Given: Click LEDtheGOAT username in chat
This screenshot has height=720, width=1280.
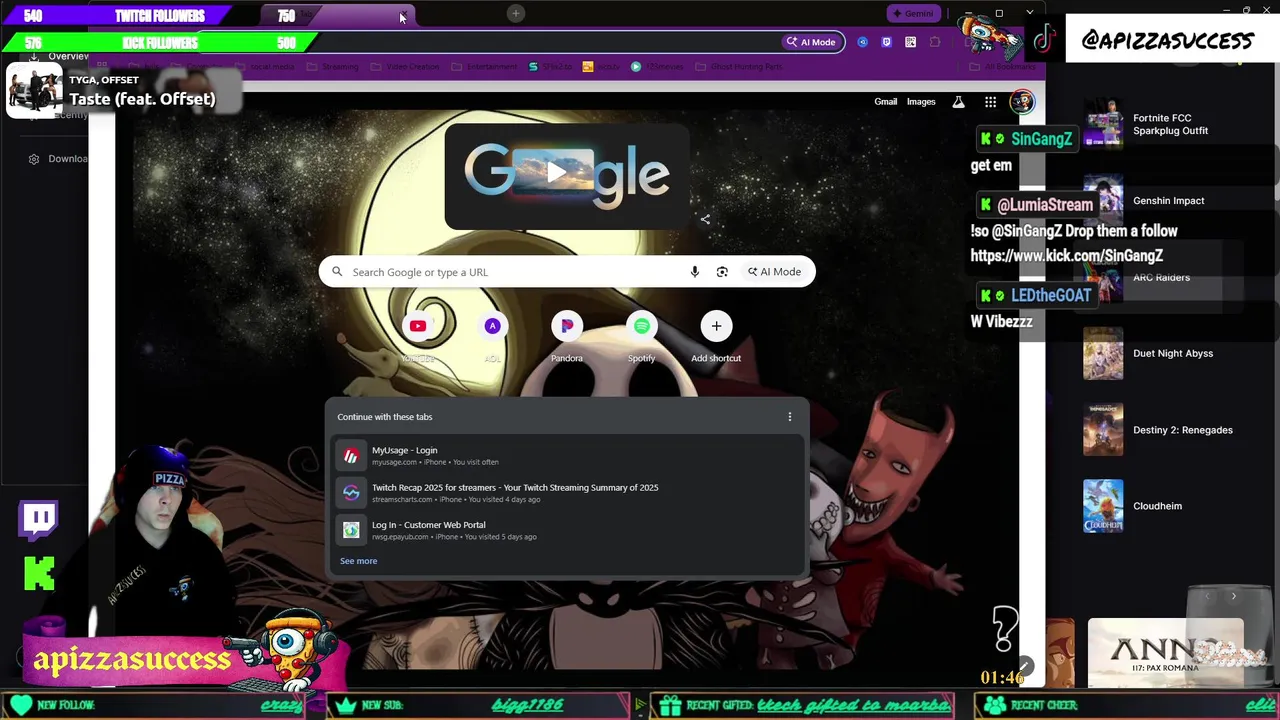Looking at the screenshot, I should point(1051,295).
